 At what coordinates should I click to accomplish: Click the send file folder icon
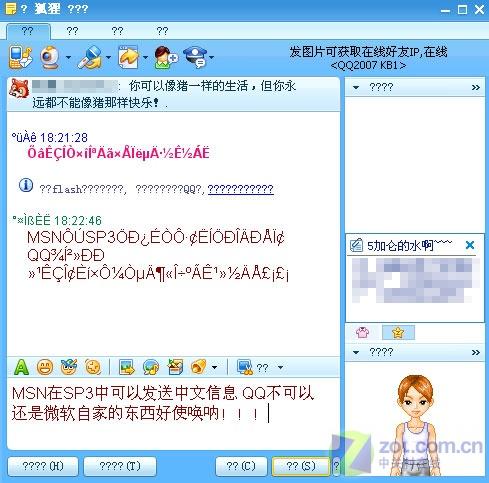(129, 57)
